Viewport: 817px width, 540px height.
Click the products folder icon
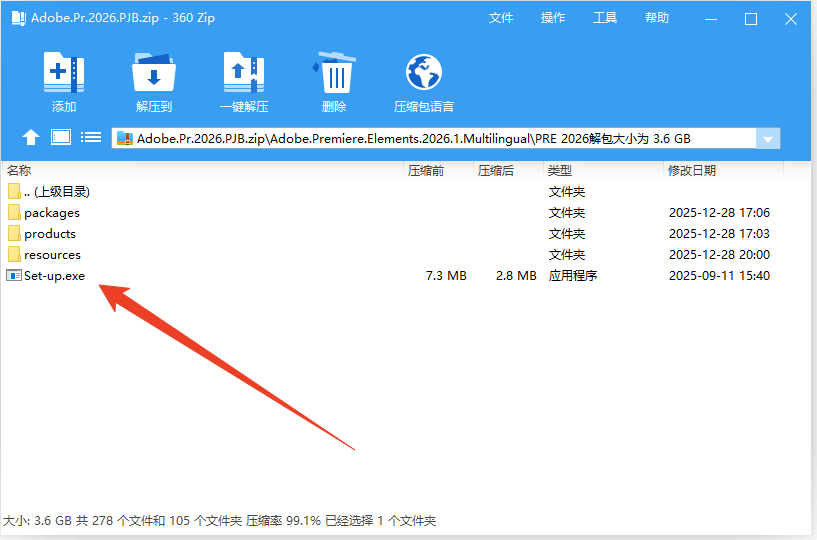click(15, 233)
